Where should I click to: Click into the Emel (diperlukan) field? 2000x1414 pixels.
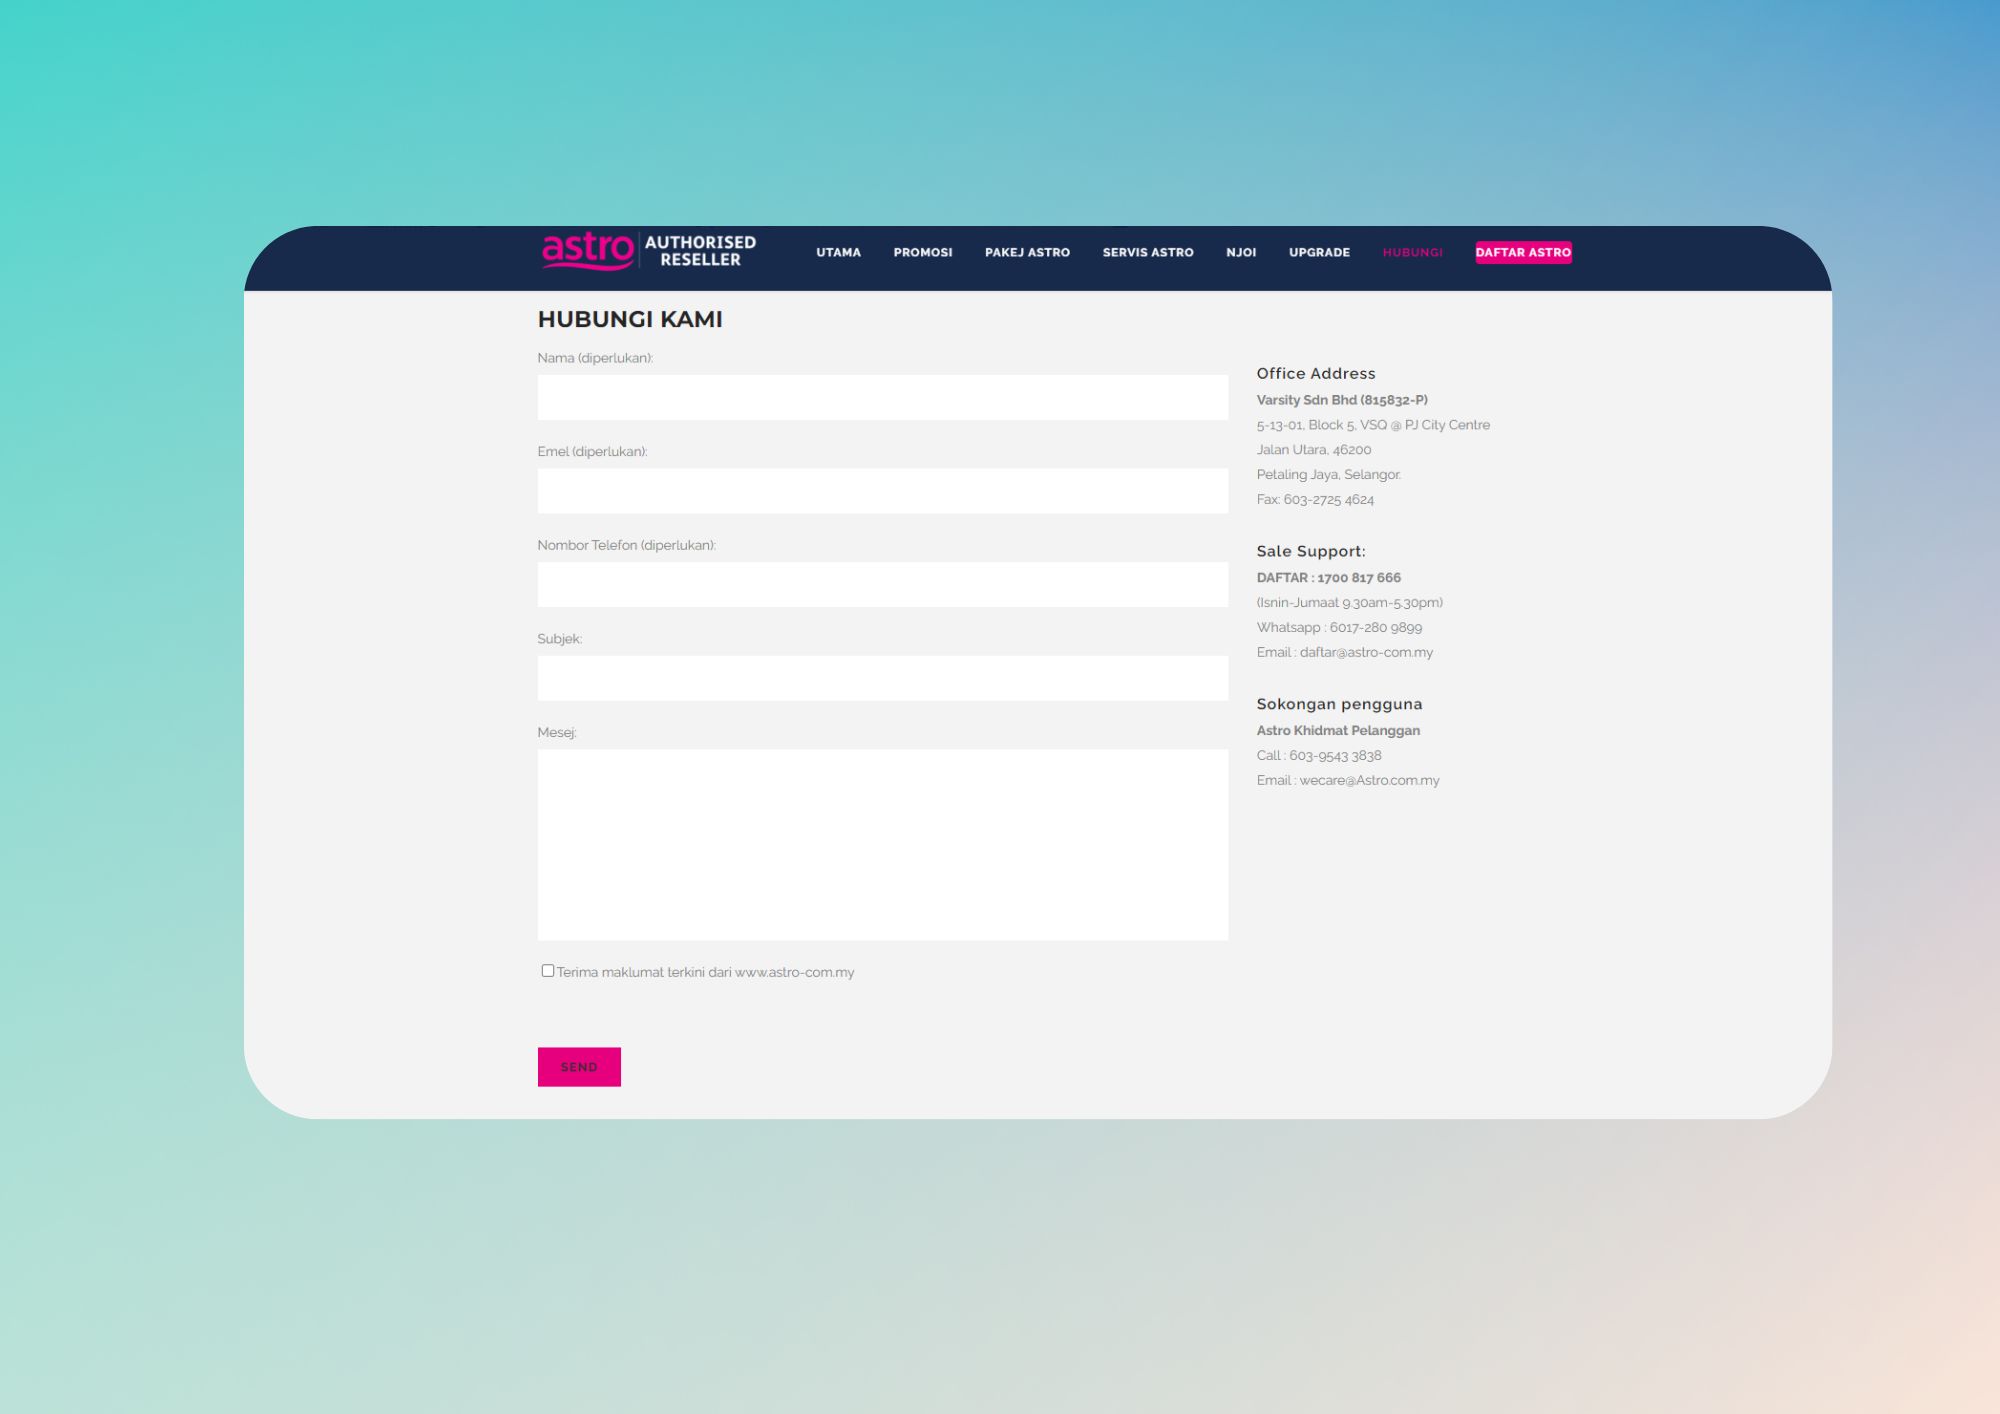[882, 491]
